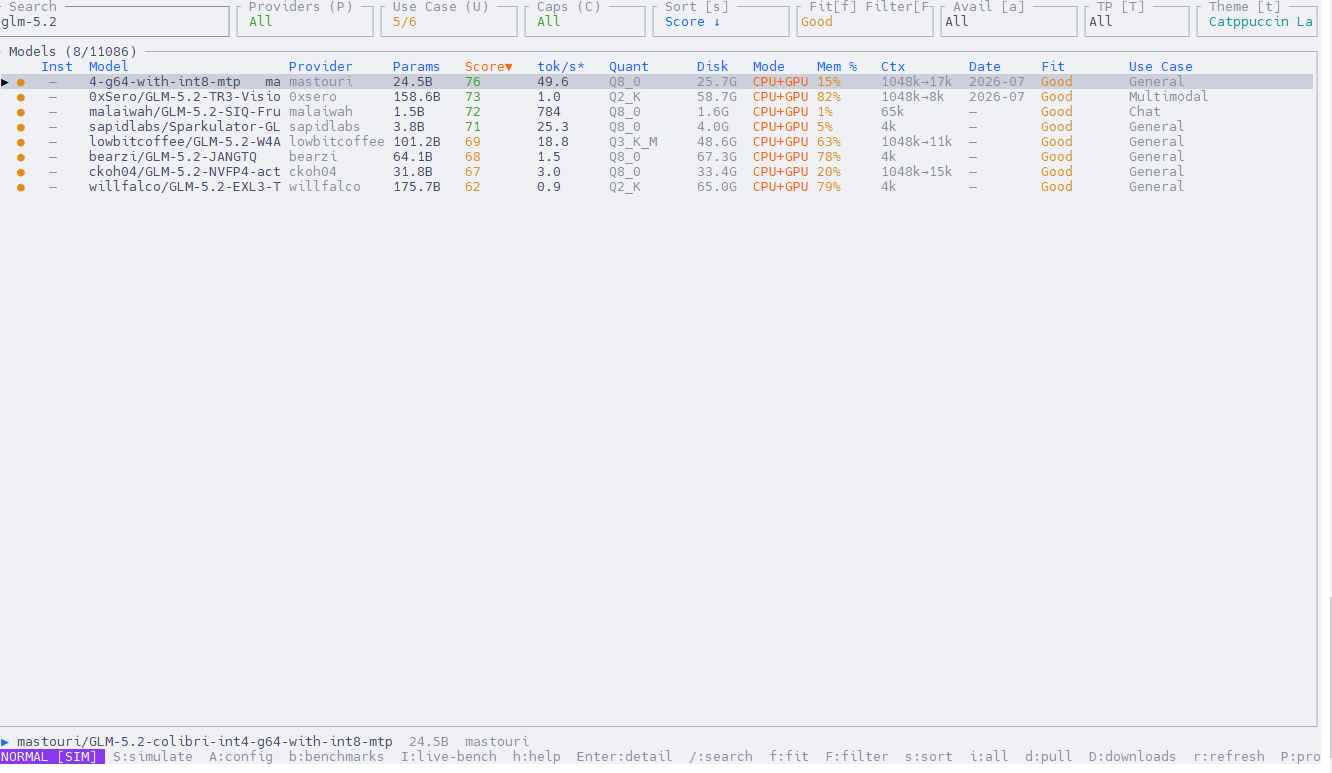Click the Enter:detail shortcut in status bar
1332x773 pixels.
tap(625, 757)
